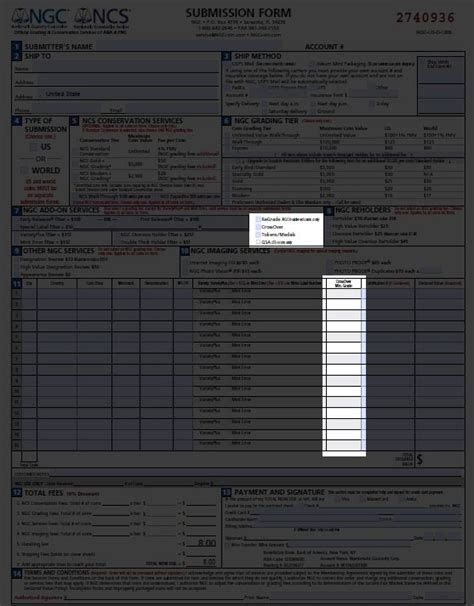474x606 pixels.
Task: Tick the Next day a.m. delivery checkbox
Action: coord(264,104)
